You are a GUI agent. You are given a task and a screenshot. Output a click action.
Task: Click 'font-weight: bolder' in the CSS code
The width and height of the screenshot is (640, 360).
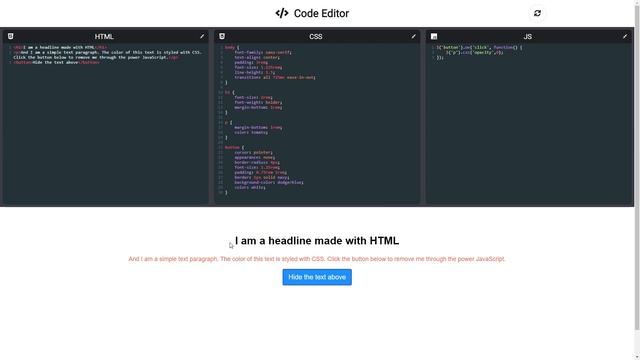tap(258, 102)
